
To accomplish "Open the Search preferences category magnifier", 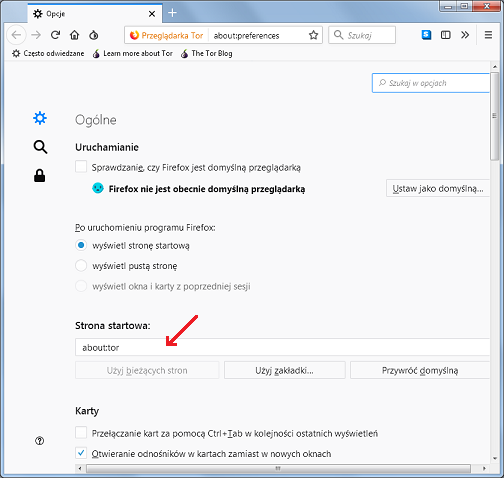I will (x=40, y=147).
